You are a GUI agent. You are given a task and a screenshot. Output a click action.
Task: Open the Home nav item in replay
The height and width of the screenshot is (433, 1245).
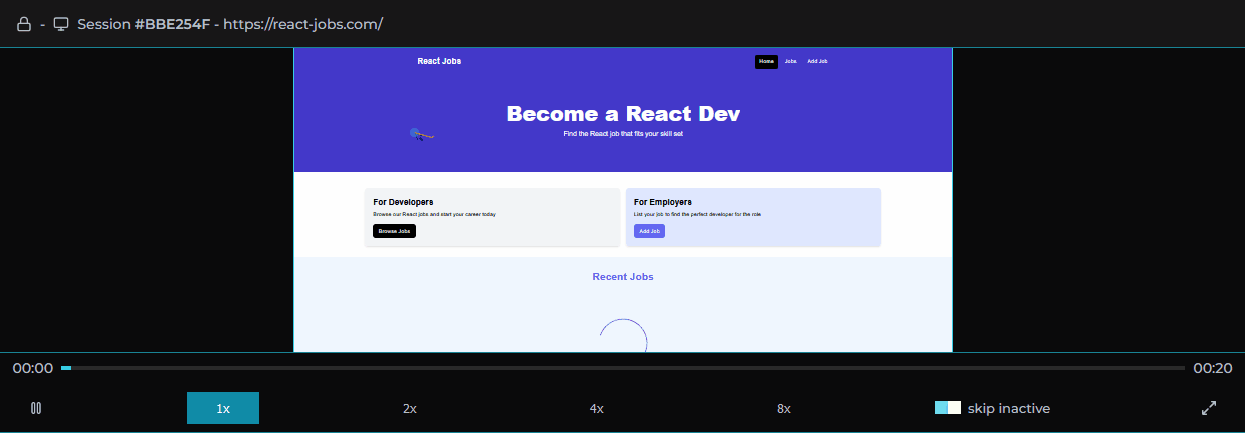click(x=766, y=62)
